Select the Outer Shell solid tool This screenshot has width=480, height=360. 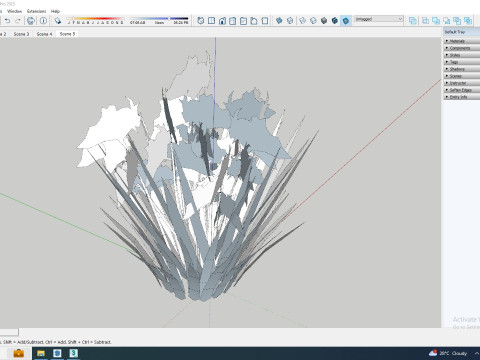pyautogui.click(x=413, y=21)
